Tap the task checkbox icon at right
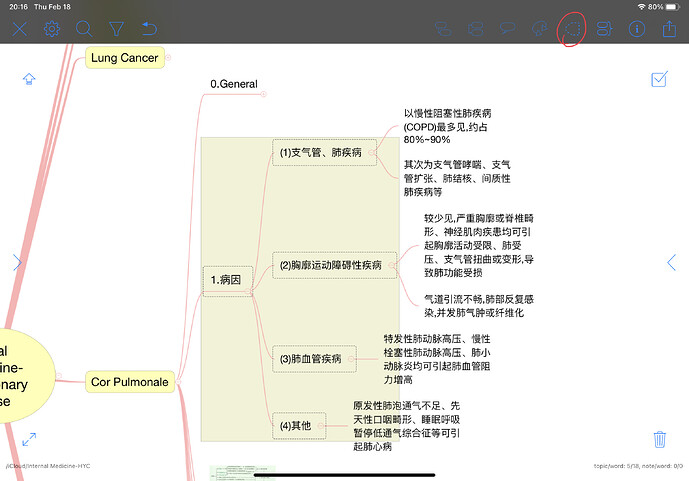The width and height of the screenshot is (689, 481). (x=660, y=79)
